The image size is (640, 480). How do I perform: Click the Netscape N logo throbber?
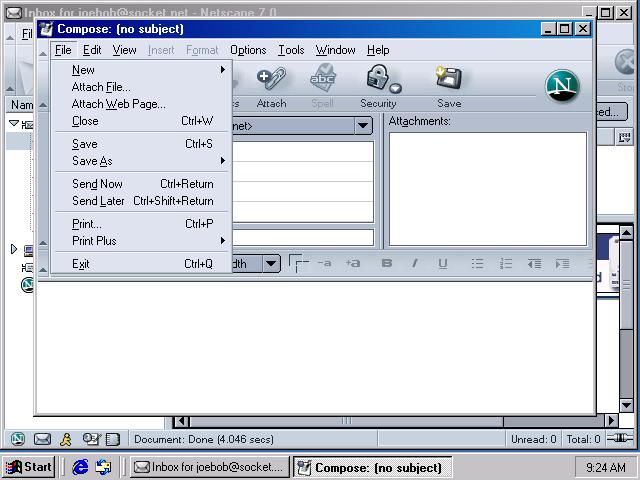pyautogui.click(x=562, y=86)
